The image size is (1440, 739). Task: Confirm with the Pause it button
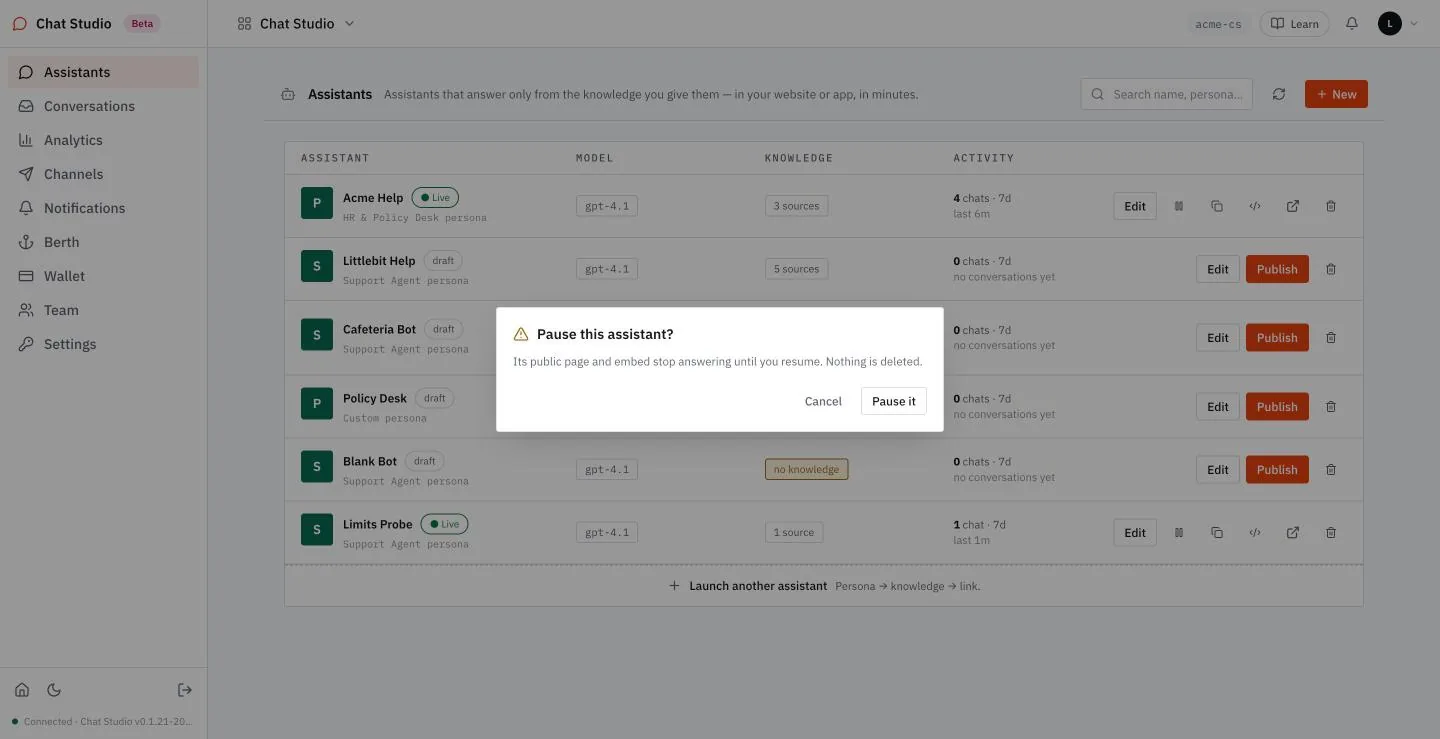click(x=894, y=401)
